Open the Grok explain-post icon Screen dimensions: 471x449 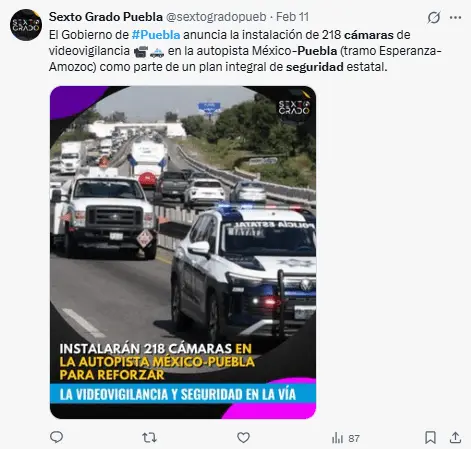pos(434,17)
